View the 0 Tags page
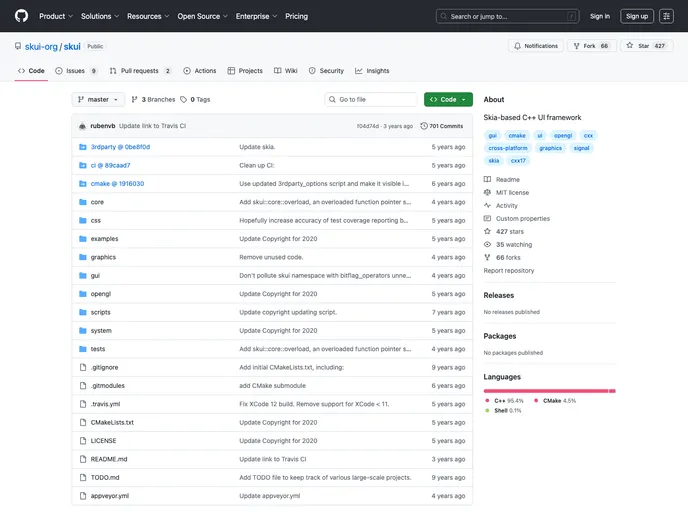The width and height of the screenshot is (688, 512). [x=198, y=100]
